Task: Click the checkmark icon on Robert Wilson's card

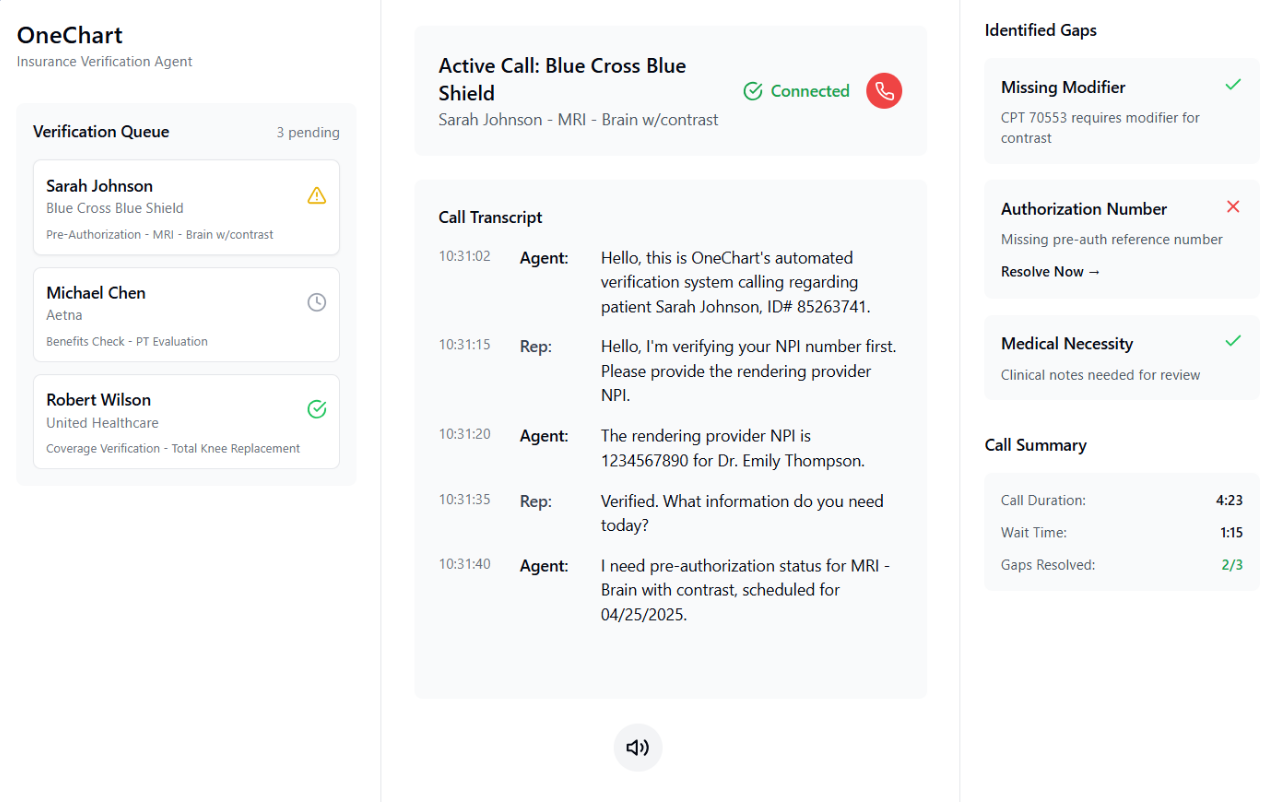Action: point(317,409)
